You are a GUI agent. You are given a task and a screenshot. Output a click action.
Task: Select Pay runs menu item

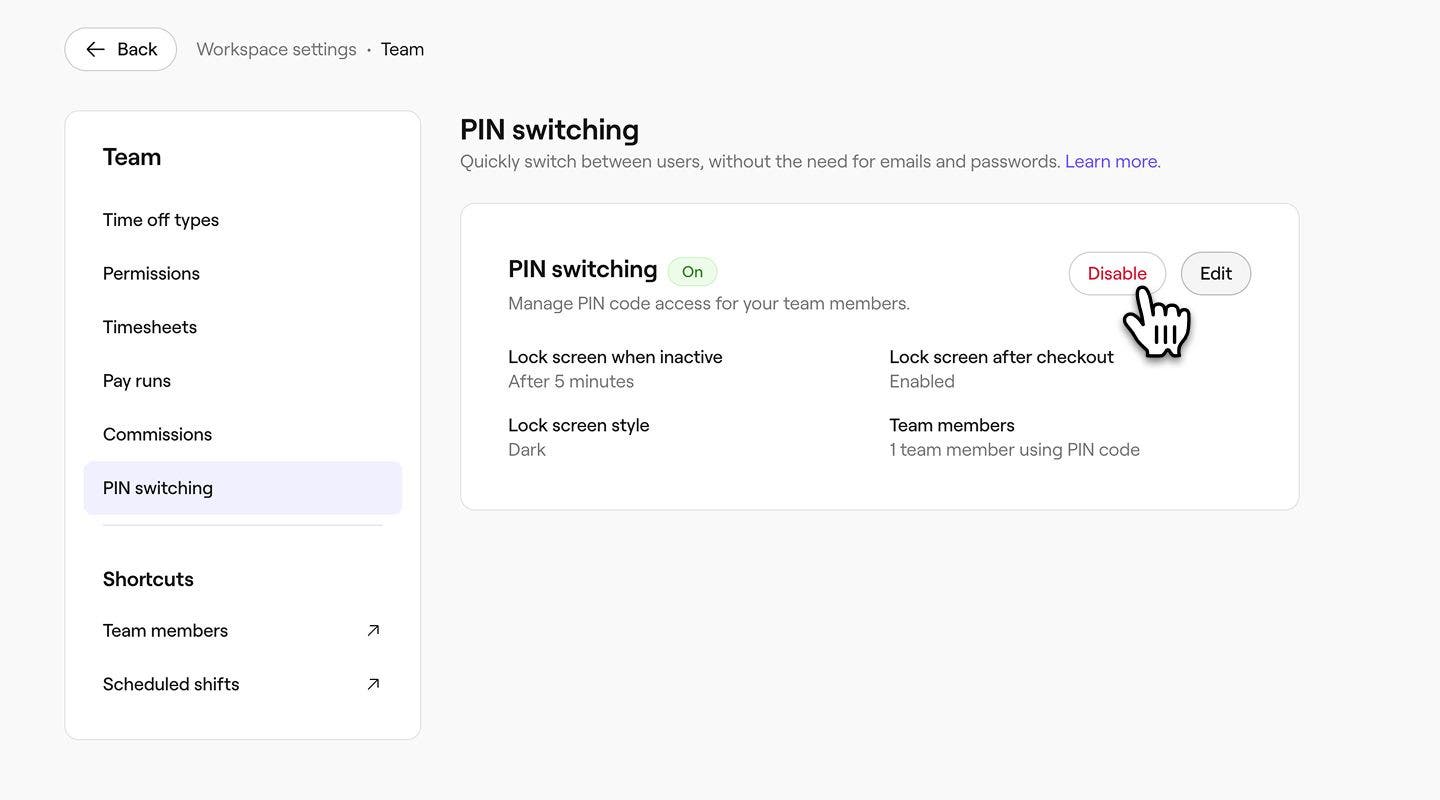tap(137, 381)
